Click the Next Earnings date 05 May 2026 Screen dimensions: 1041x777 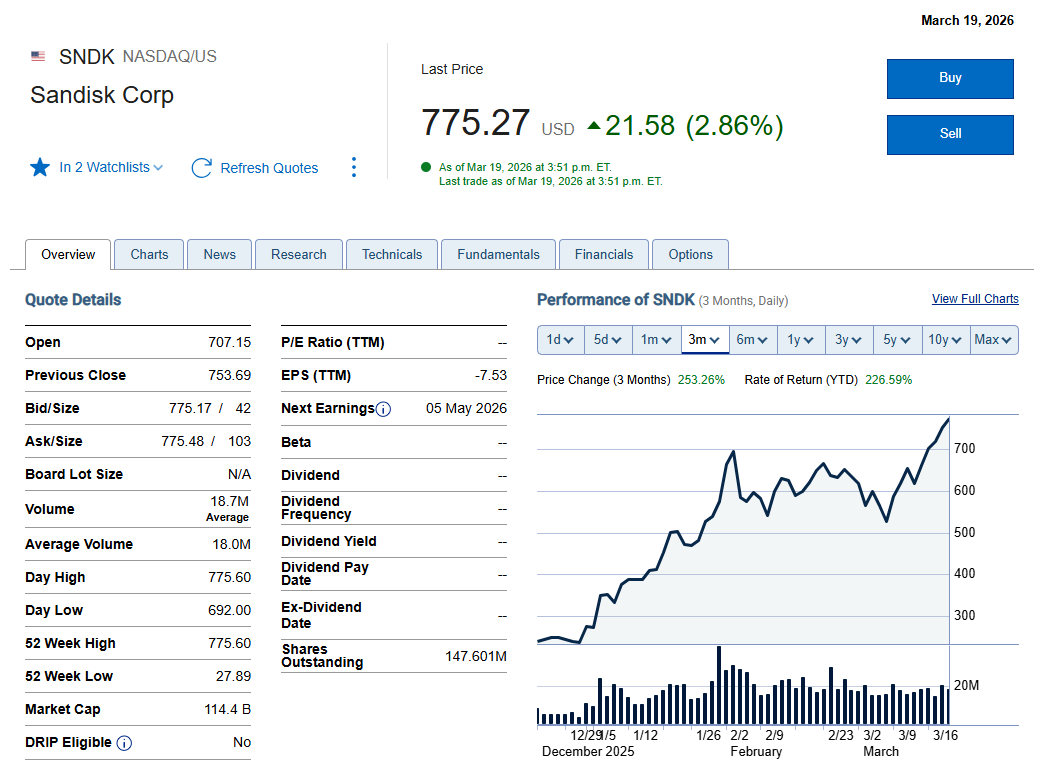(466, 408)
